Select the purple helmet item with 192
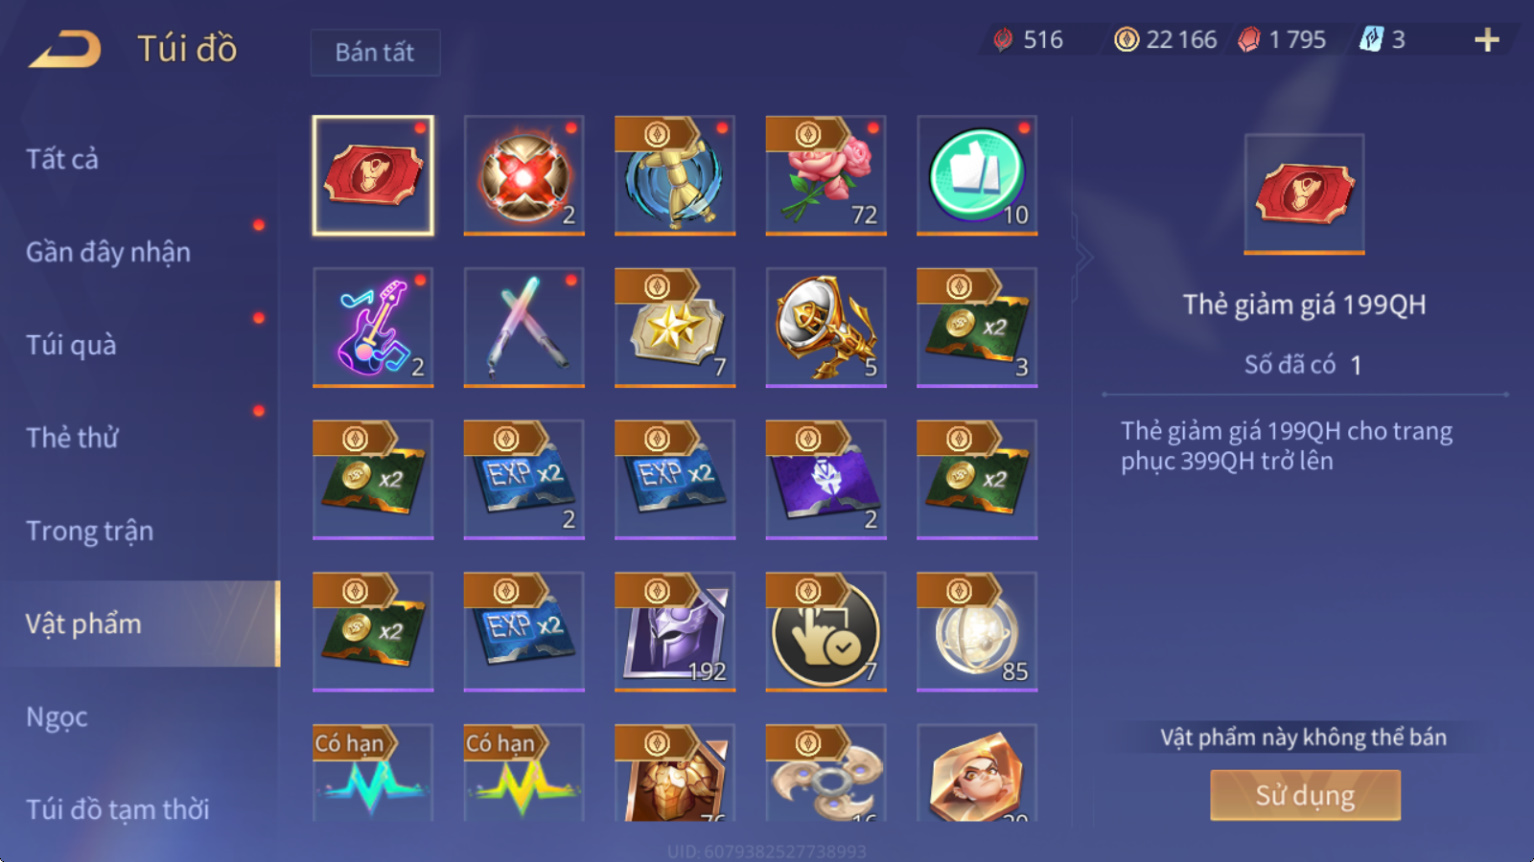This screenshot has height=862, width=1534. pos(675,632)
